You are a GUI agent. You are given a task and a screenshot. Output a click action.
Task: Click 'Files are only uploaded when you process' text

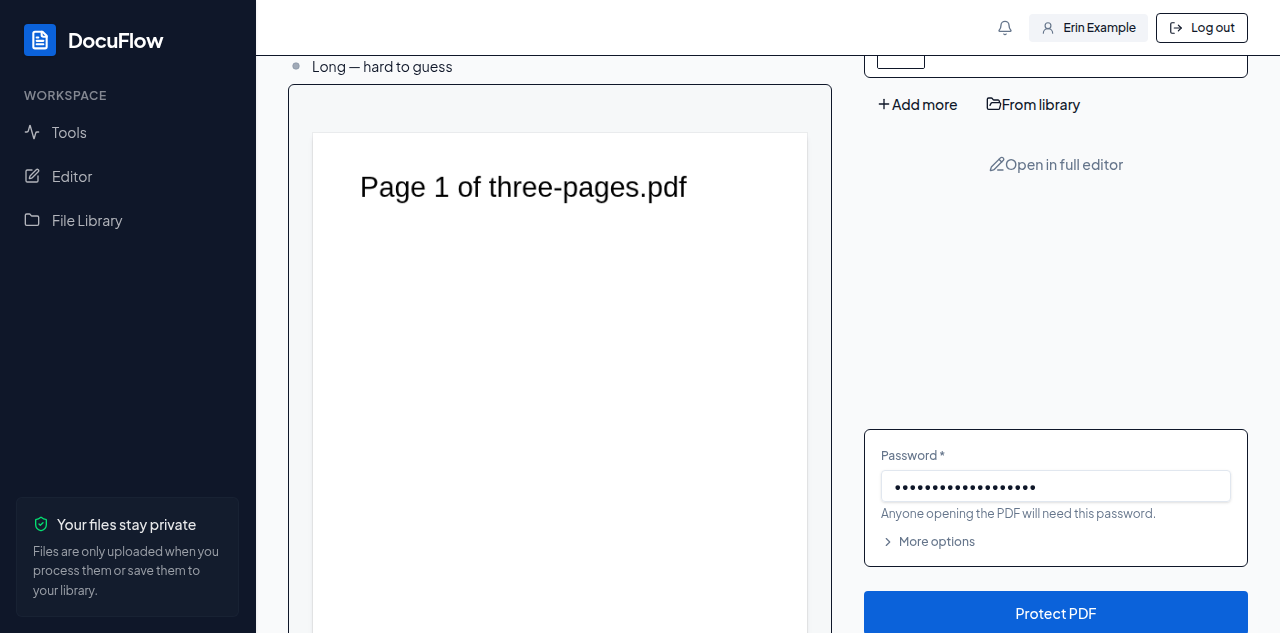(x=126, y=570)
